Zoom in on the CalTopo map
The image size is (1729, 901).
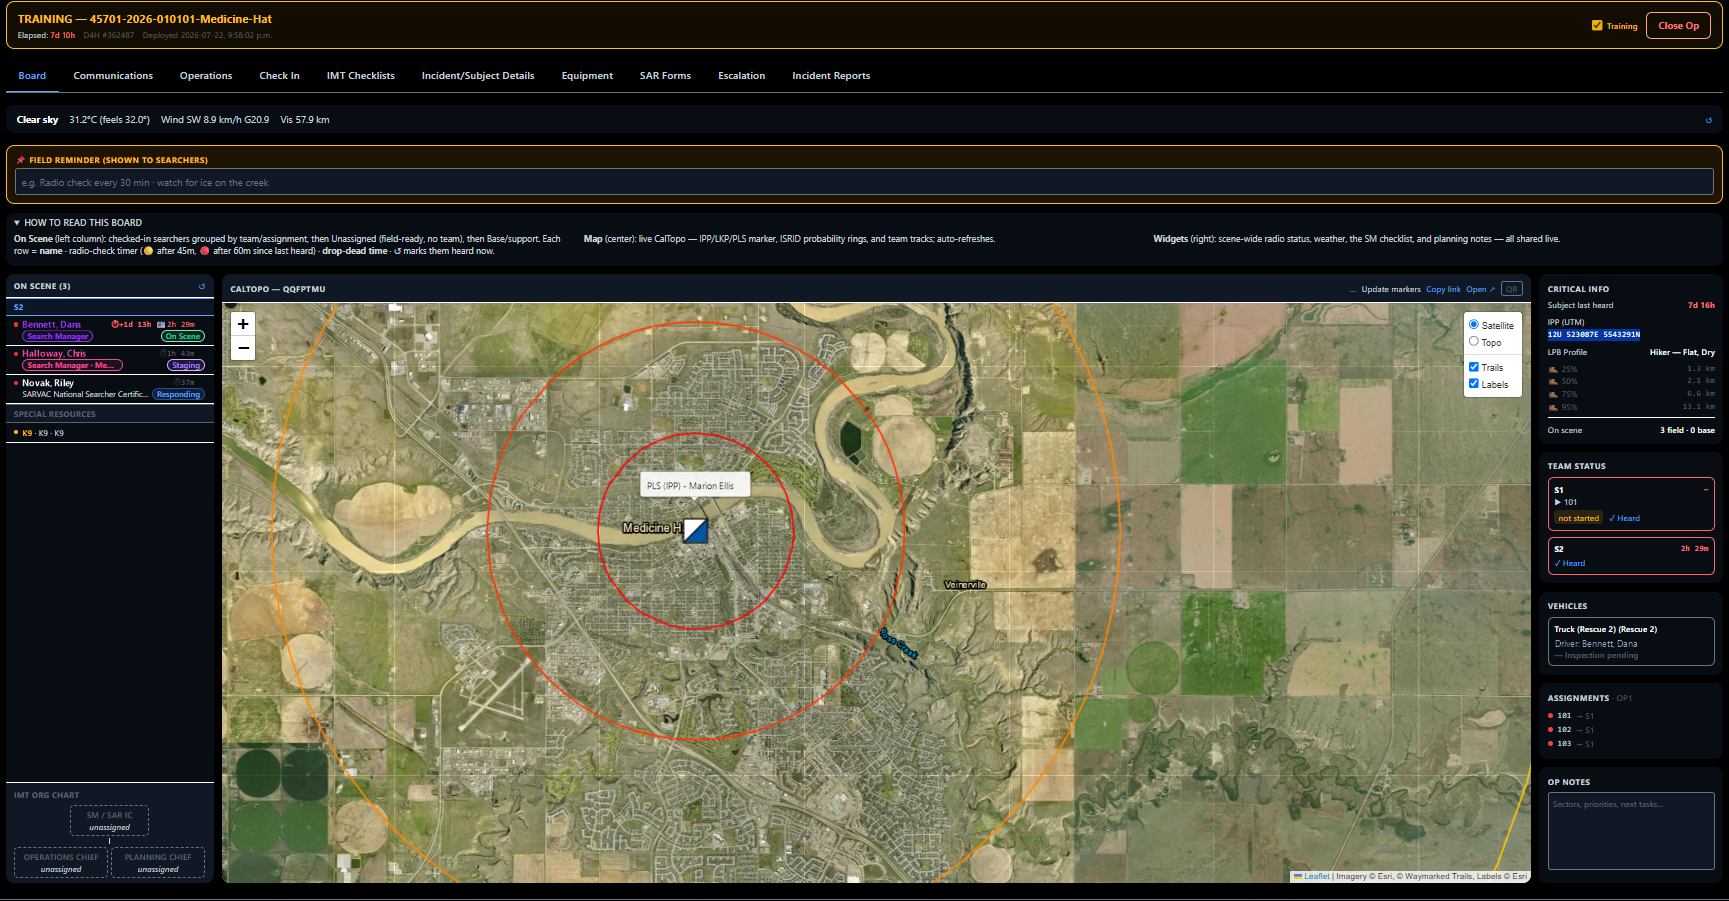click(243, 324)
